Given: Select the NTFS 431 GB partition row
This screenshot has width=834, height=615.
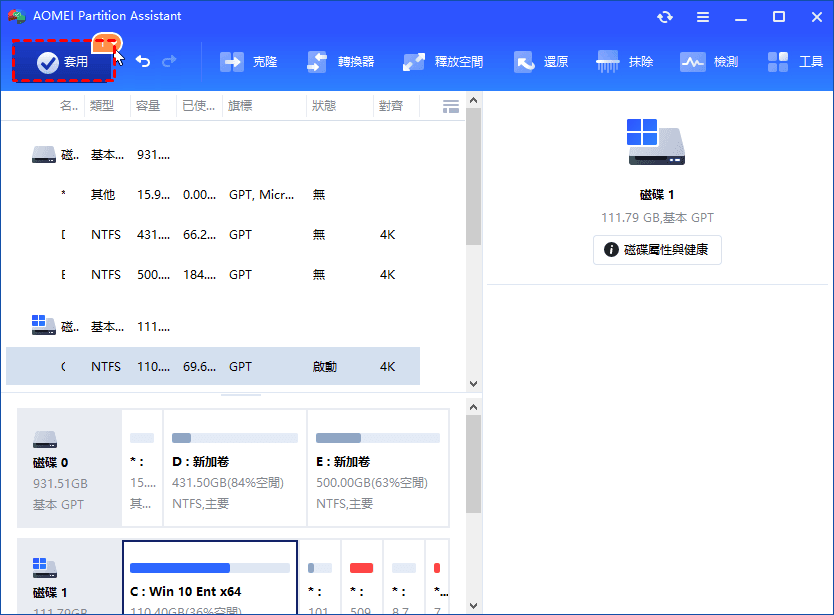Looking at the screenshot, I should point(213,235).
